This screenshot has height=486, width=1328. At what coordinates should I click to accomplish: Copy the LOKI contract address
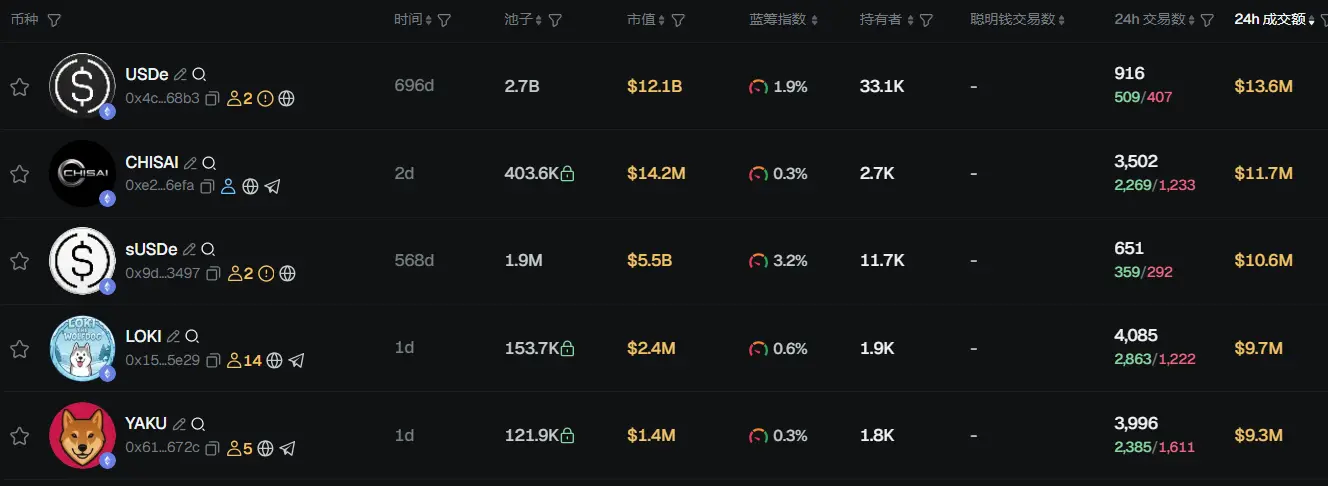(x=213, y=361)
